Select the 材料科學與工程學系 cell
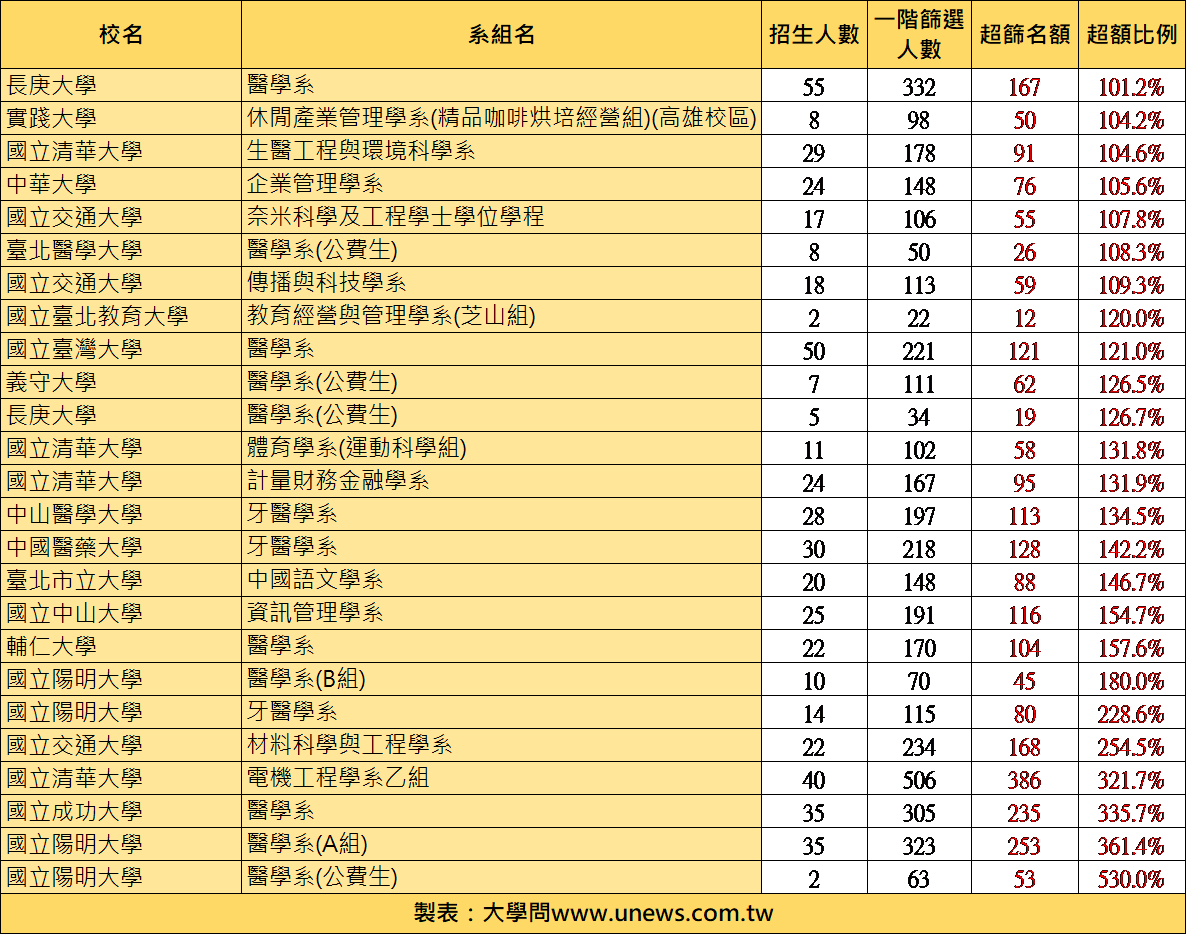1187x935 pixels. [x=501, y=746]
